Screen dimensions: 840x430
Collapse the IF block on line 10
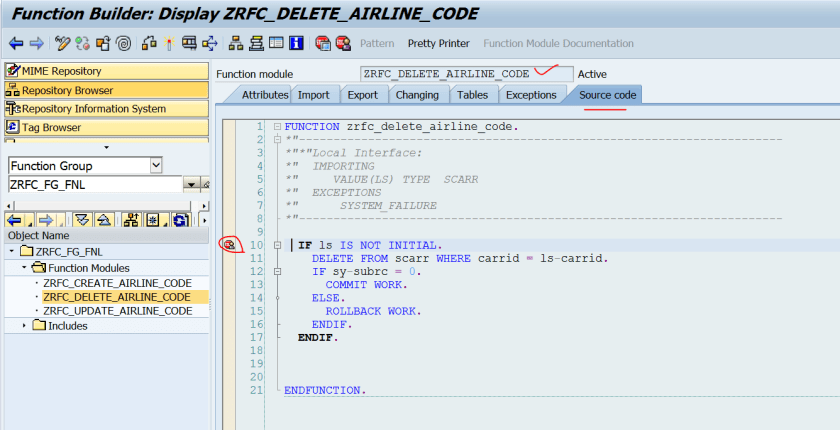277,245
